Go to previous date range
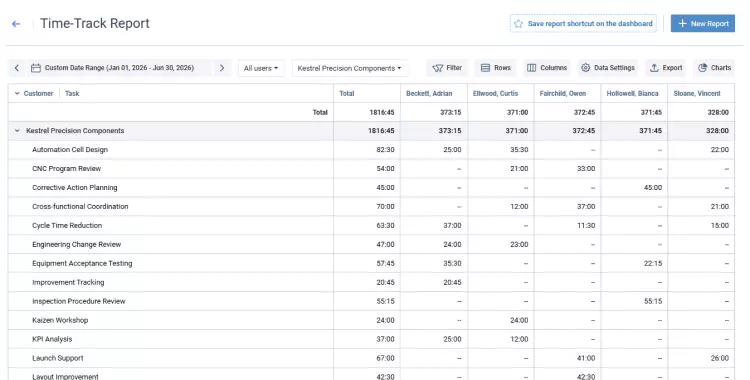 (17, 68)
